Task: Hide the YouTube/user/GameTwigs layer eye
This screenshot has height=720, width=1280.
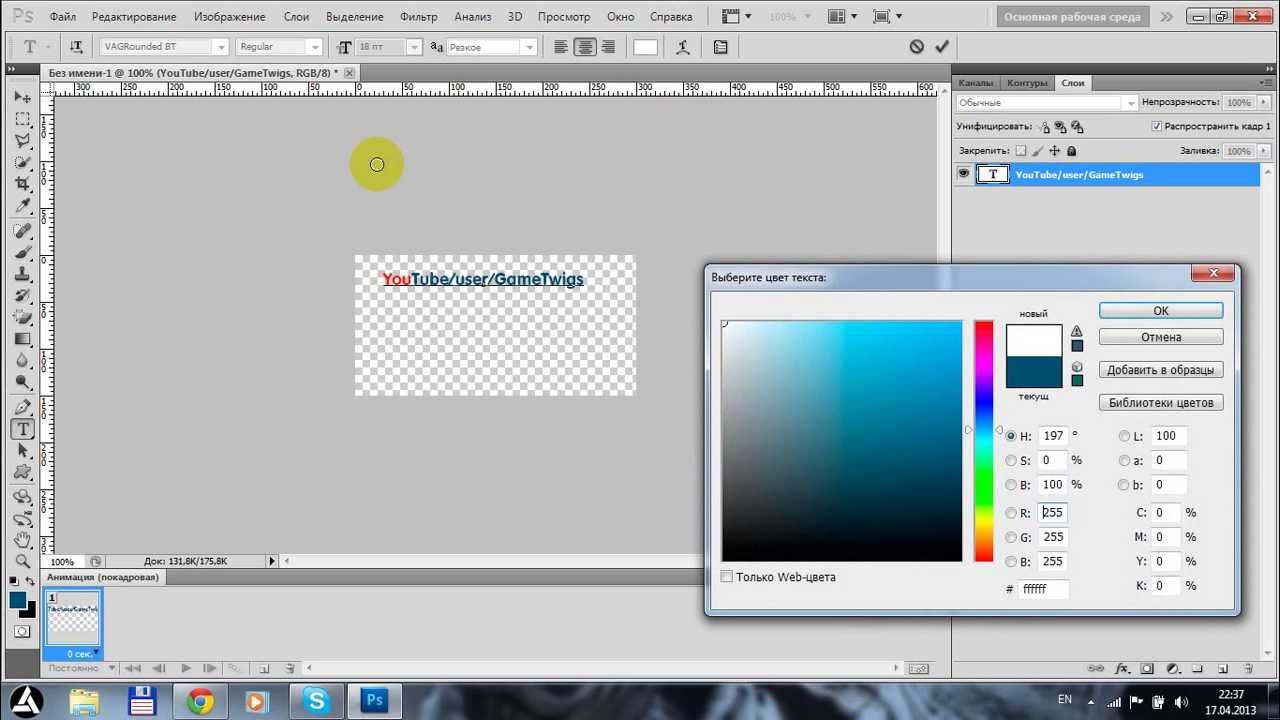Action: [x=963, y=174]
